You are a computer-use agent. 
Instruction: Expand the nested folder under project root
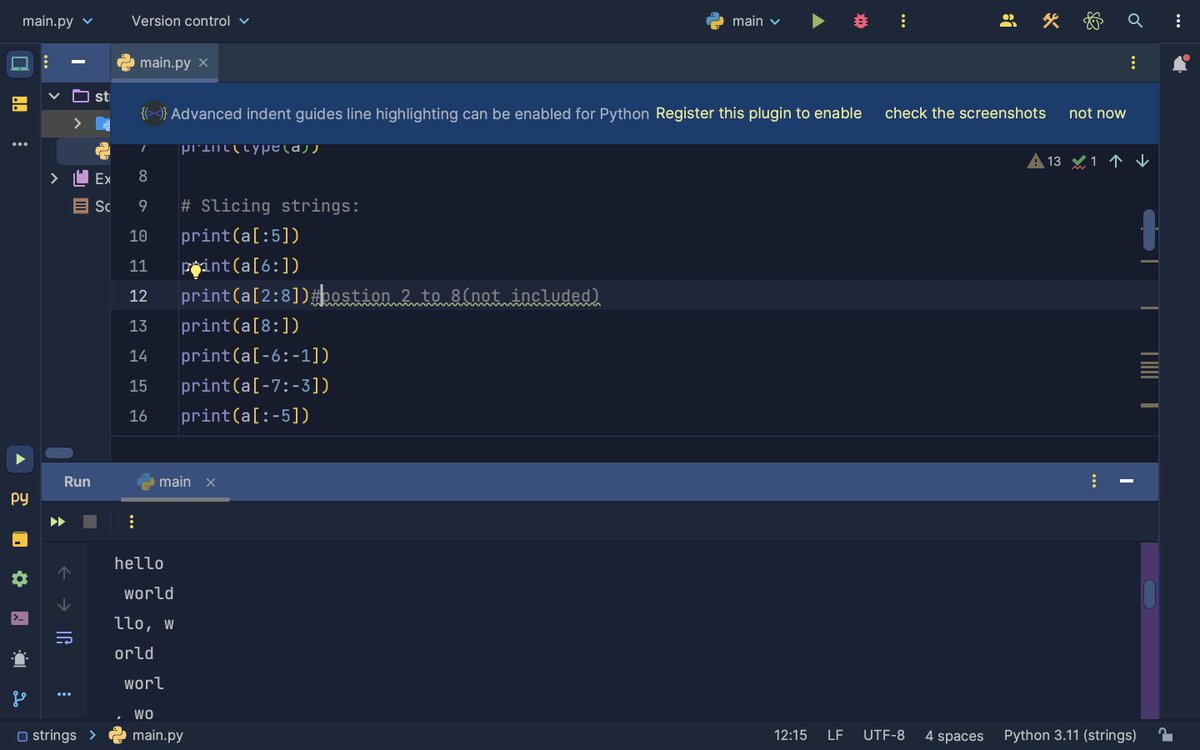click(x=77, y=123)
